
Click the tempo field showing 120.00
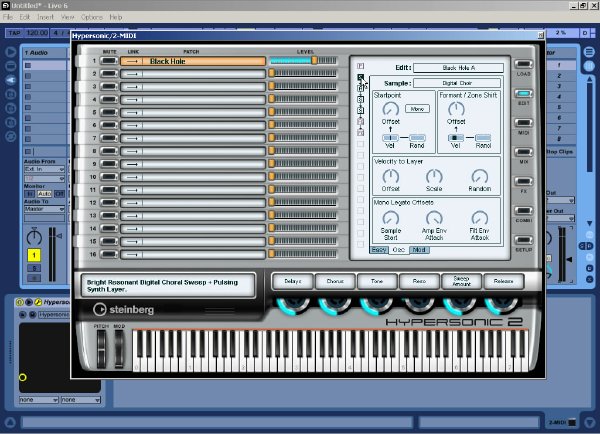(38, 33)
